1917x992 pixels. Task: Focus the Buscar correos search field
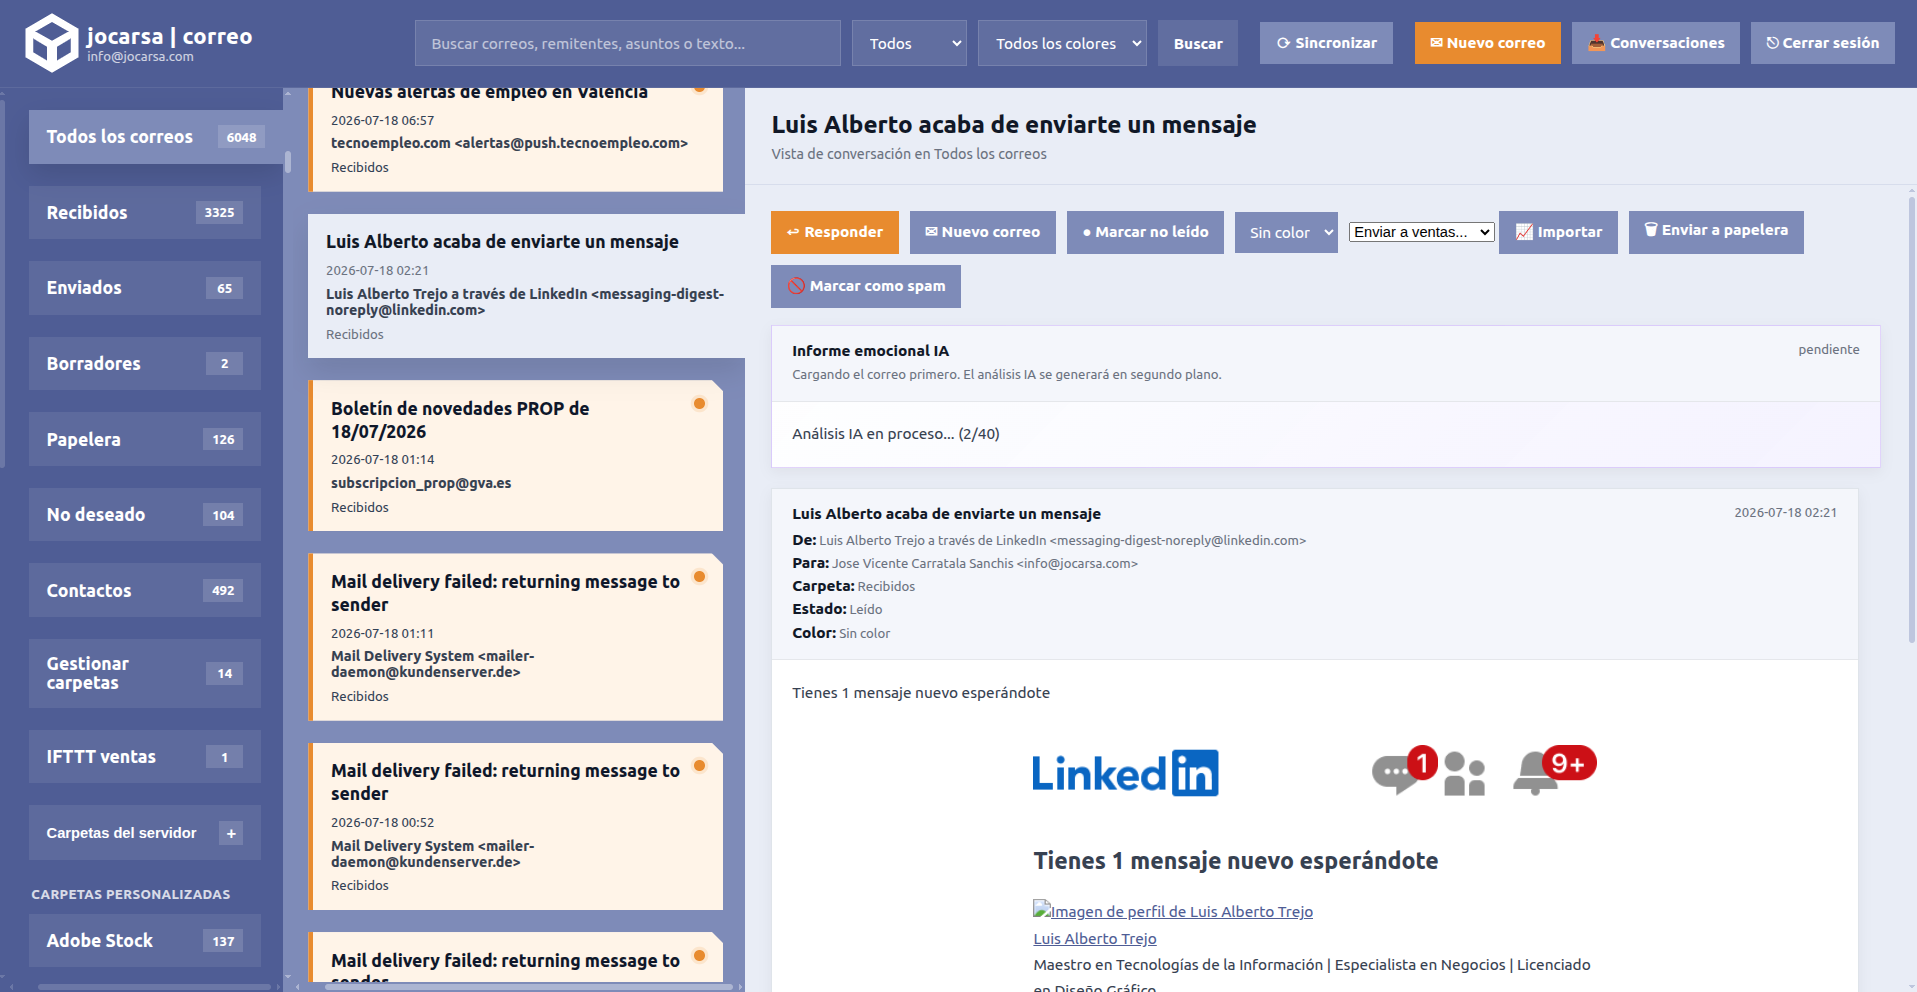(x=628, y=43)
